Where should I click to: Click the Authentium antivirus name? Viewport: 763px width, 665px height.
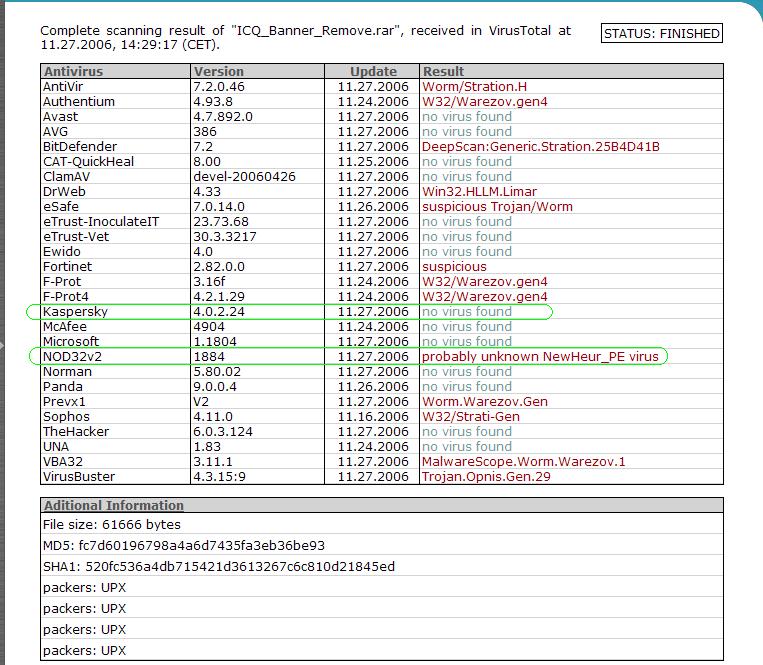tap(79, 102)
